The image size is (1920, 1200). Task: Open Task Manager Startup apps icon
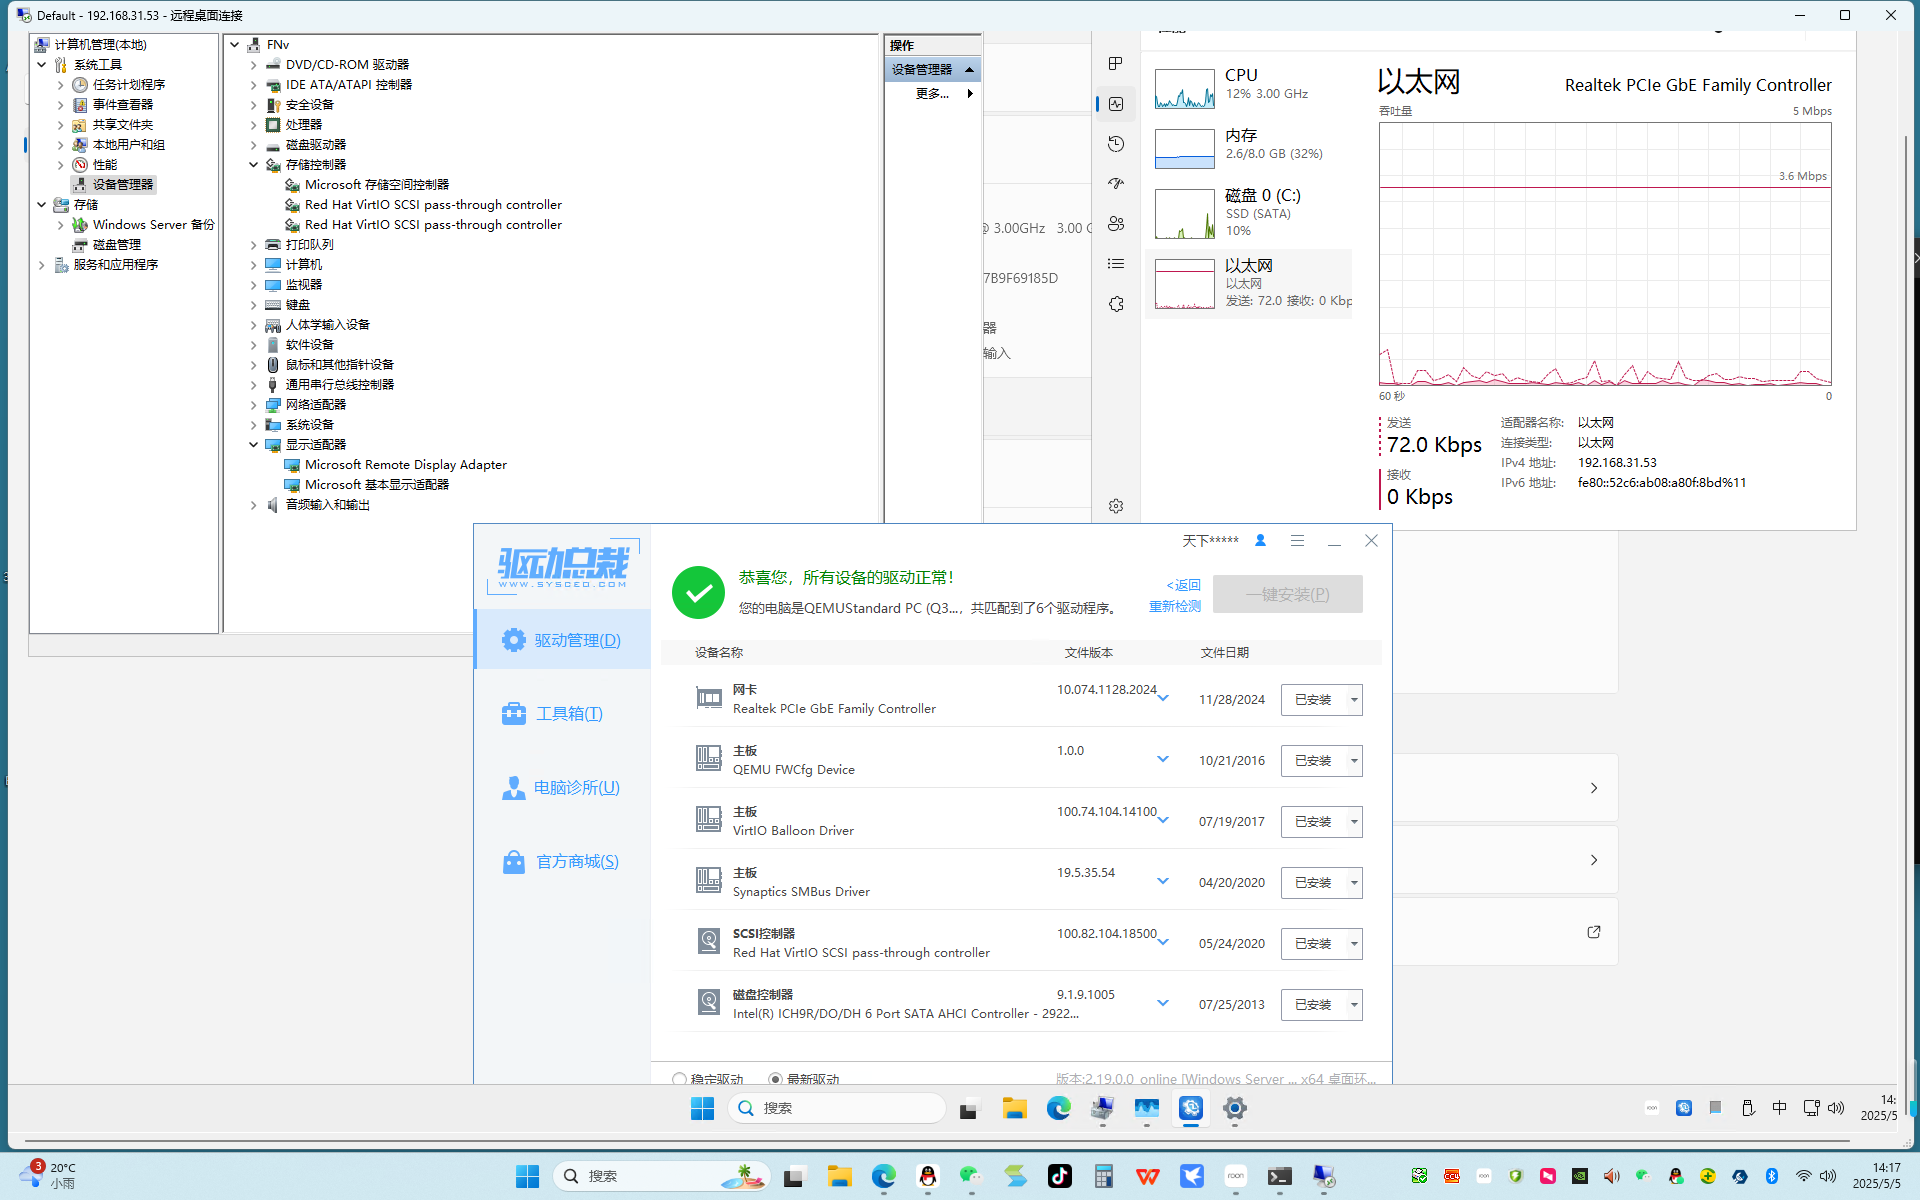click(1116, 184)
